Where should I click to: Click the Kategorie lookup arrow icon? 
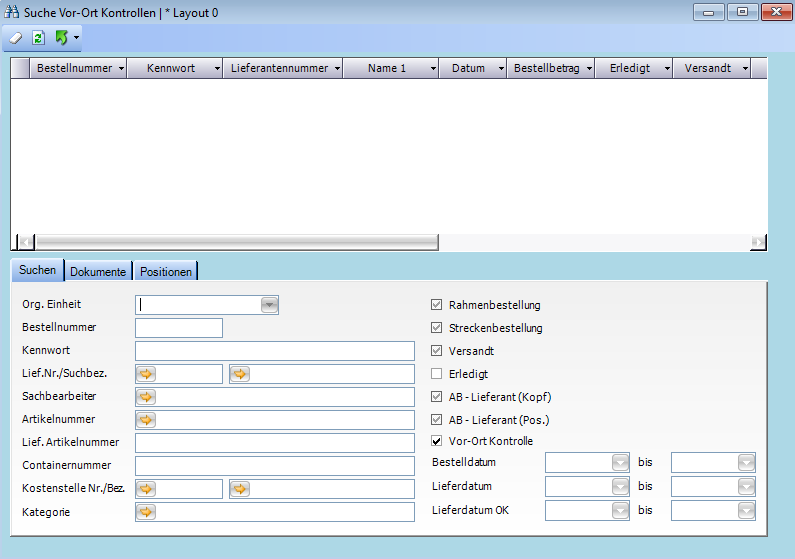147,512
